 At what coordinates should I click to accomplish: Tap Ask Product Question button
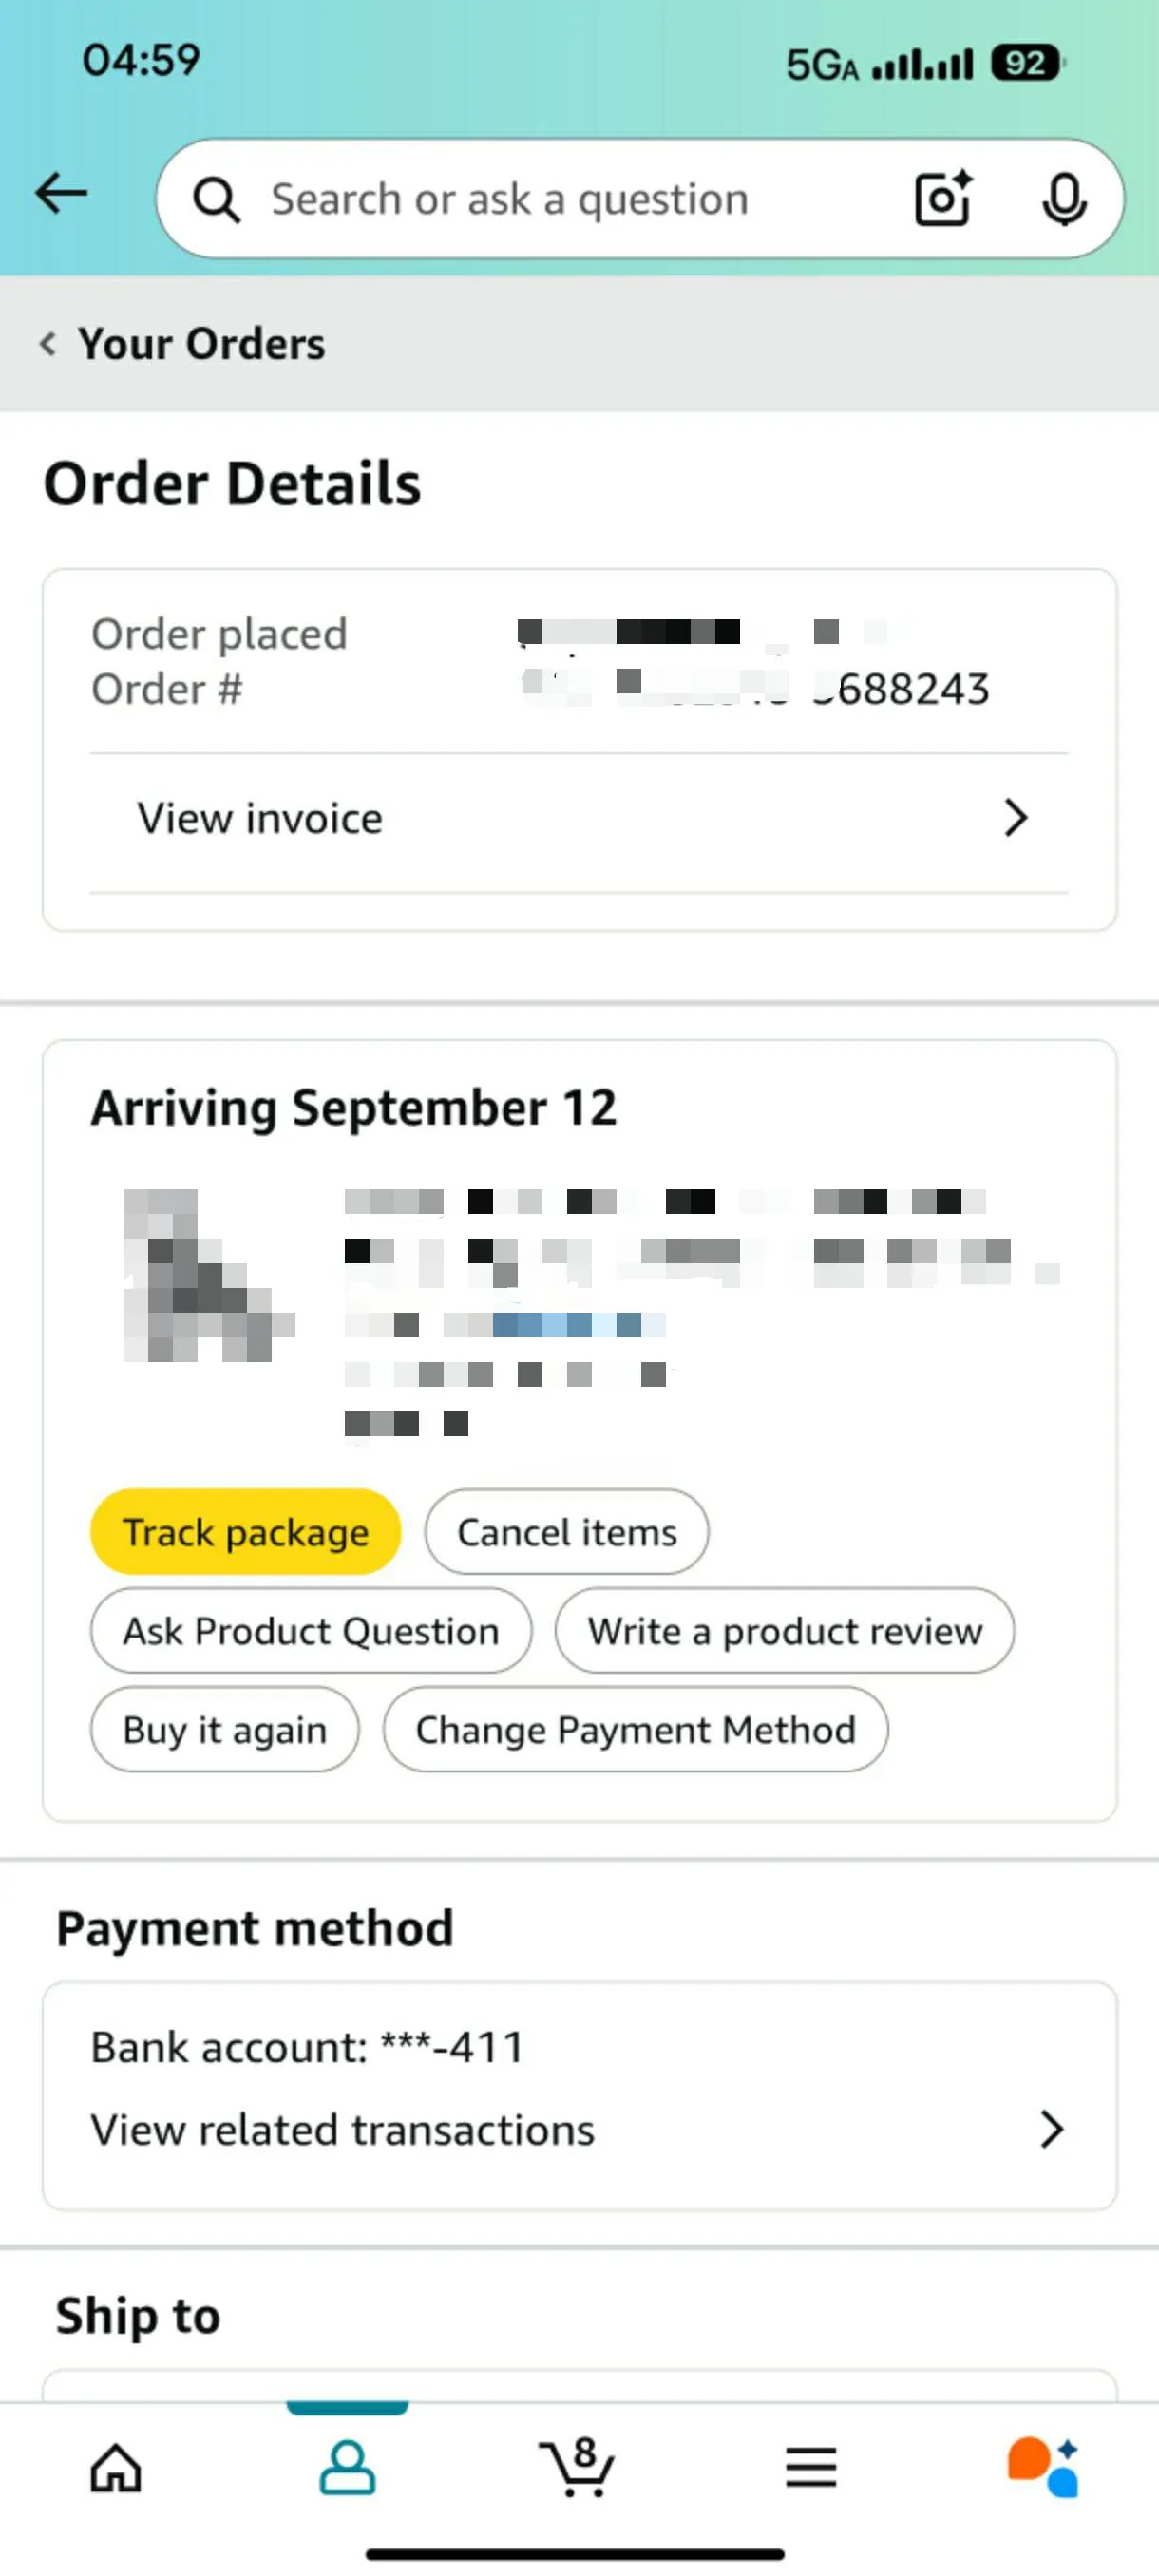tap(311, 1631)
